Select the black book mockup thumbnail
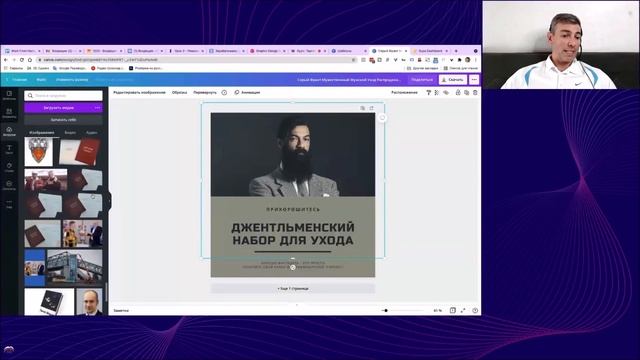This screenshot has width=640, height=360. 49,302
